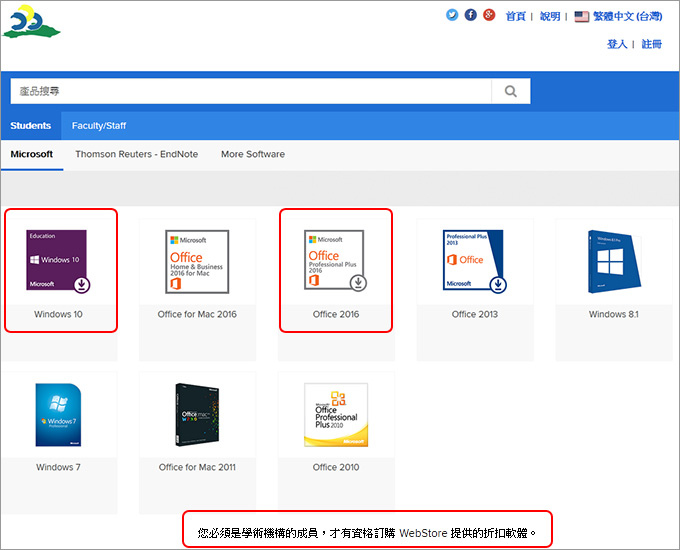Image resolution: width=680 pixels, height=550 pixels.
Task: Click the magnifier search button
Action: tap(511, 91)
